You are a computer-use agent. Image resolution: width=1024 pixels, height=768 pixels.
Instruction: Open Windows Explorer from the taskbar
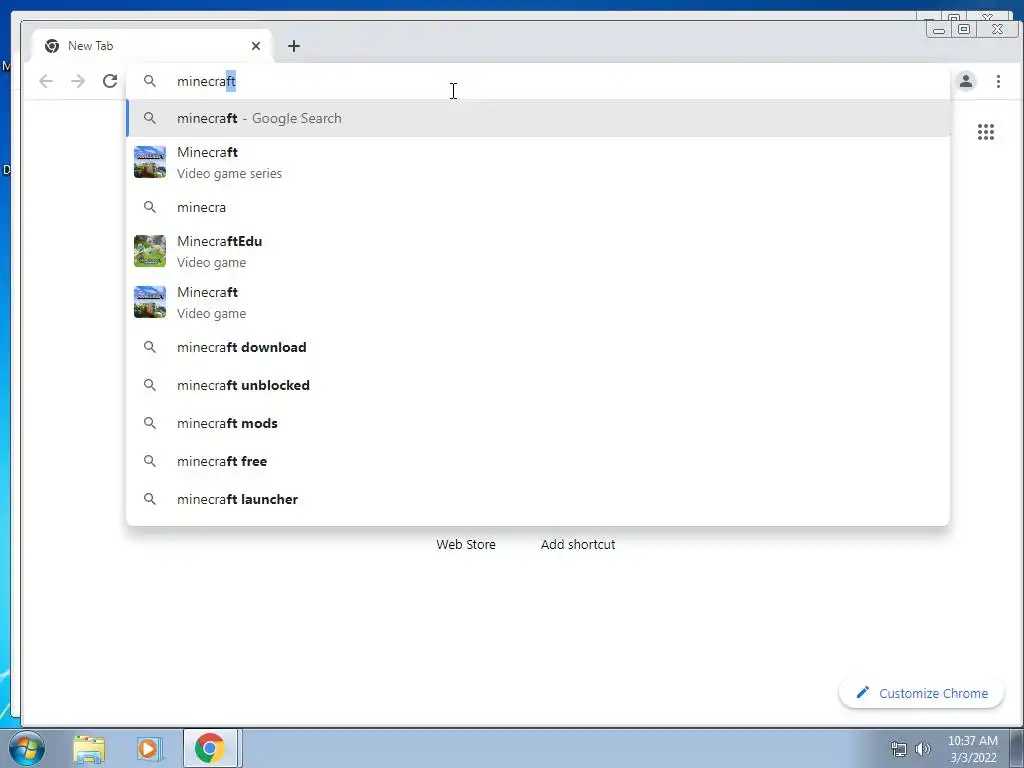(89, 748)
